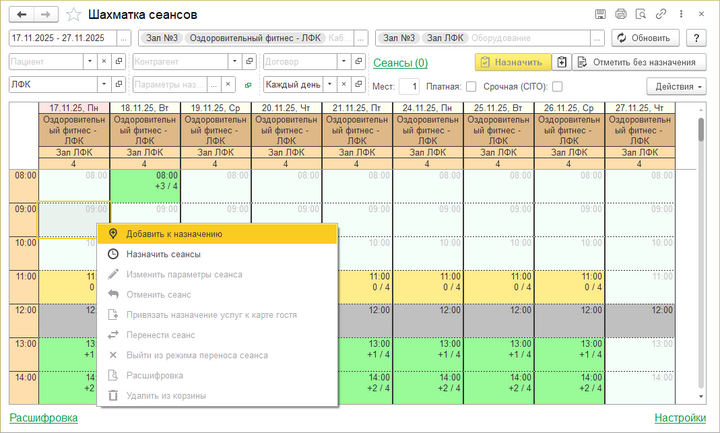
Task: Click the vertical scrollbar thumb of the schedule
Action: pyautogui.click(x=701, y=129)
